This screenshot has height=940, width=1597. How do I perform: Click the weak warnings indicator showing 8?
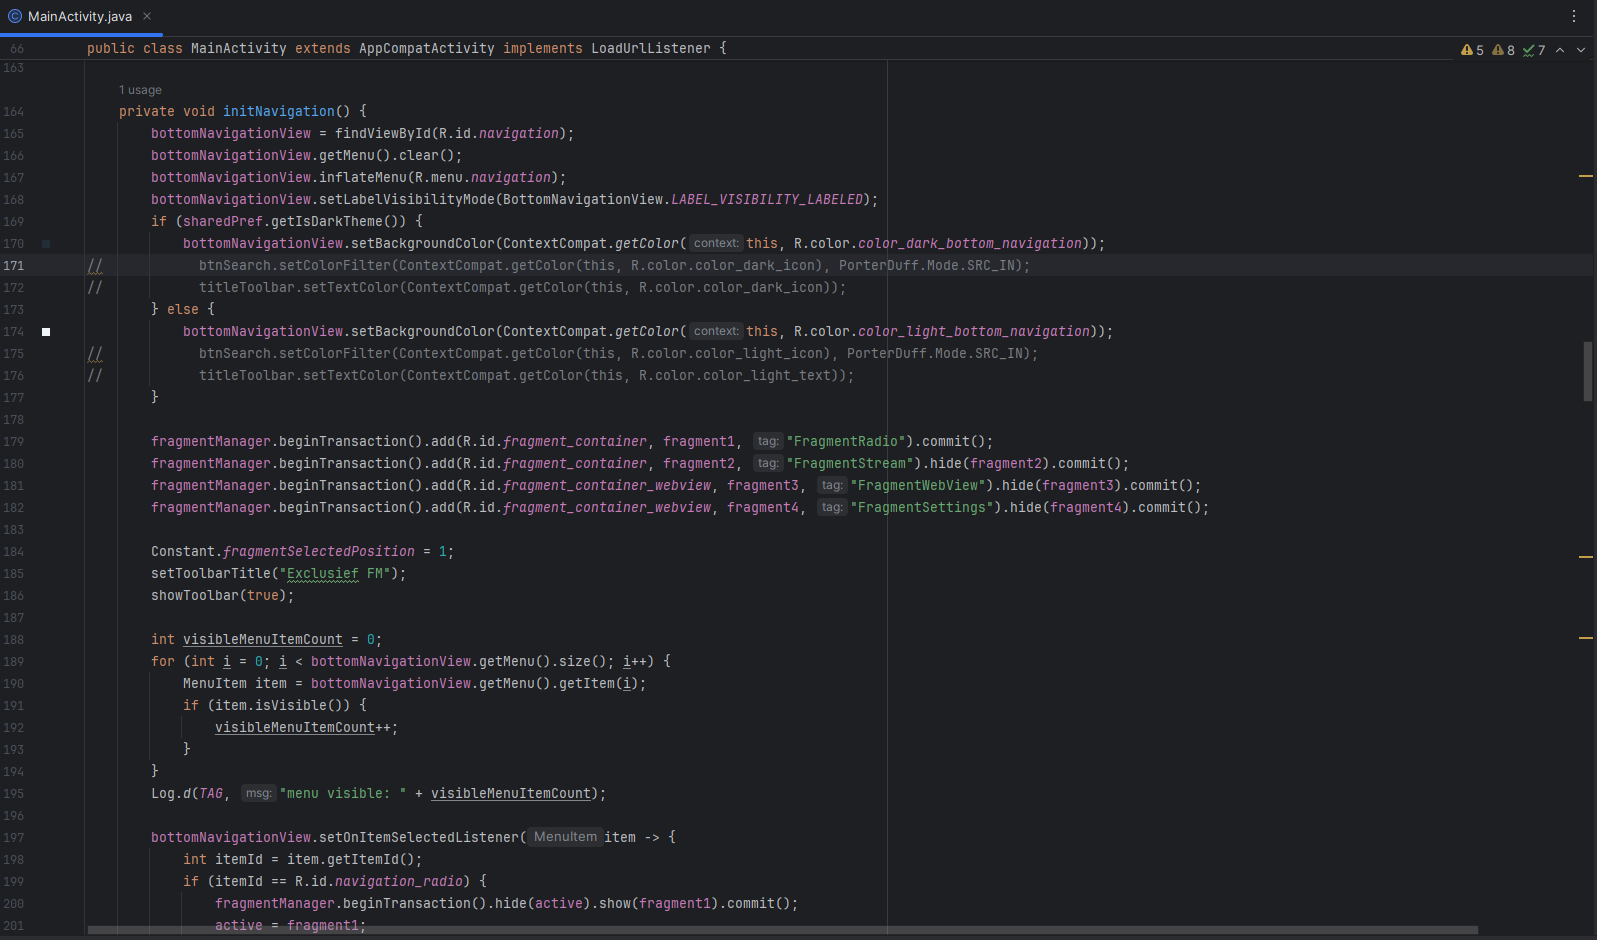[x=1503, y=50]
